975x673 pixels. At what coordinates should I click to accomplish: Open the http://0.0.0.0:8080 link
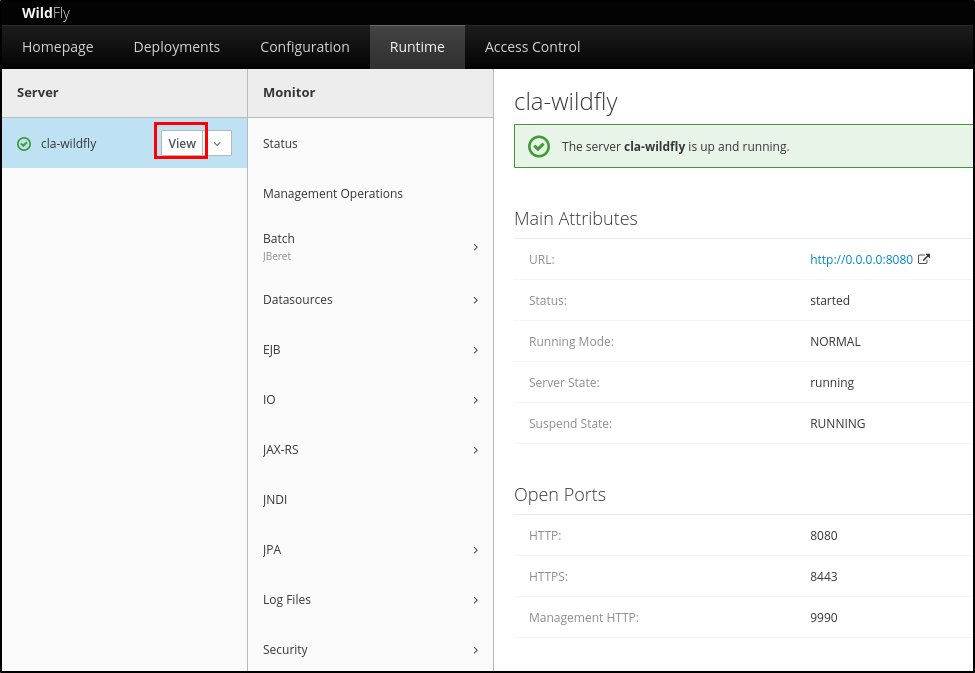click(x=861, y=259)
